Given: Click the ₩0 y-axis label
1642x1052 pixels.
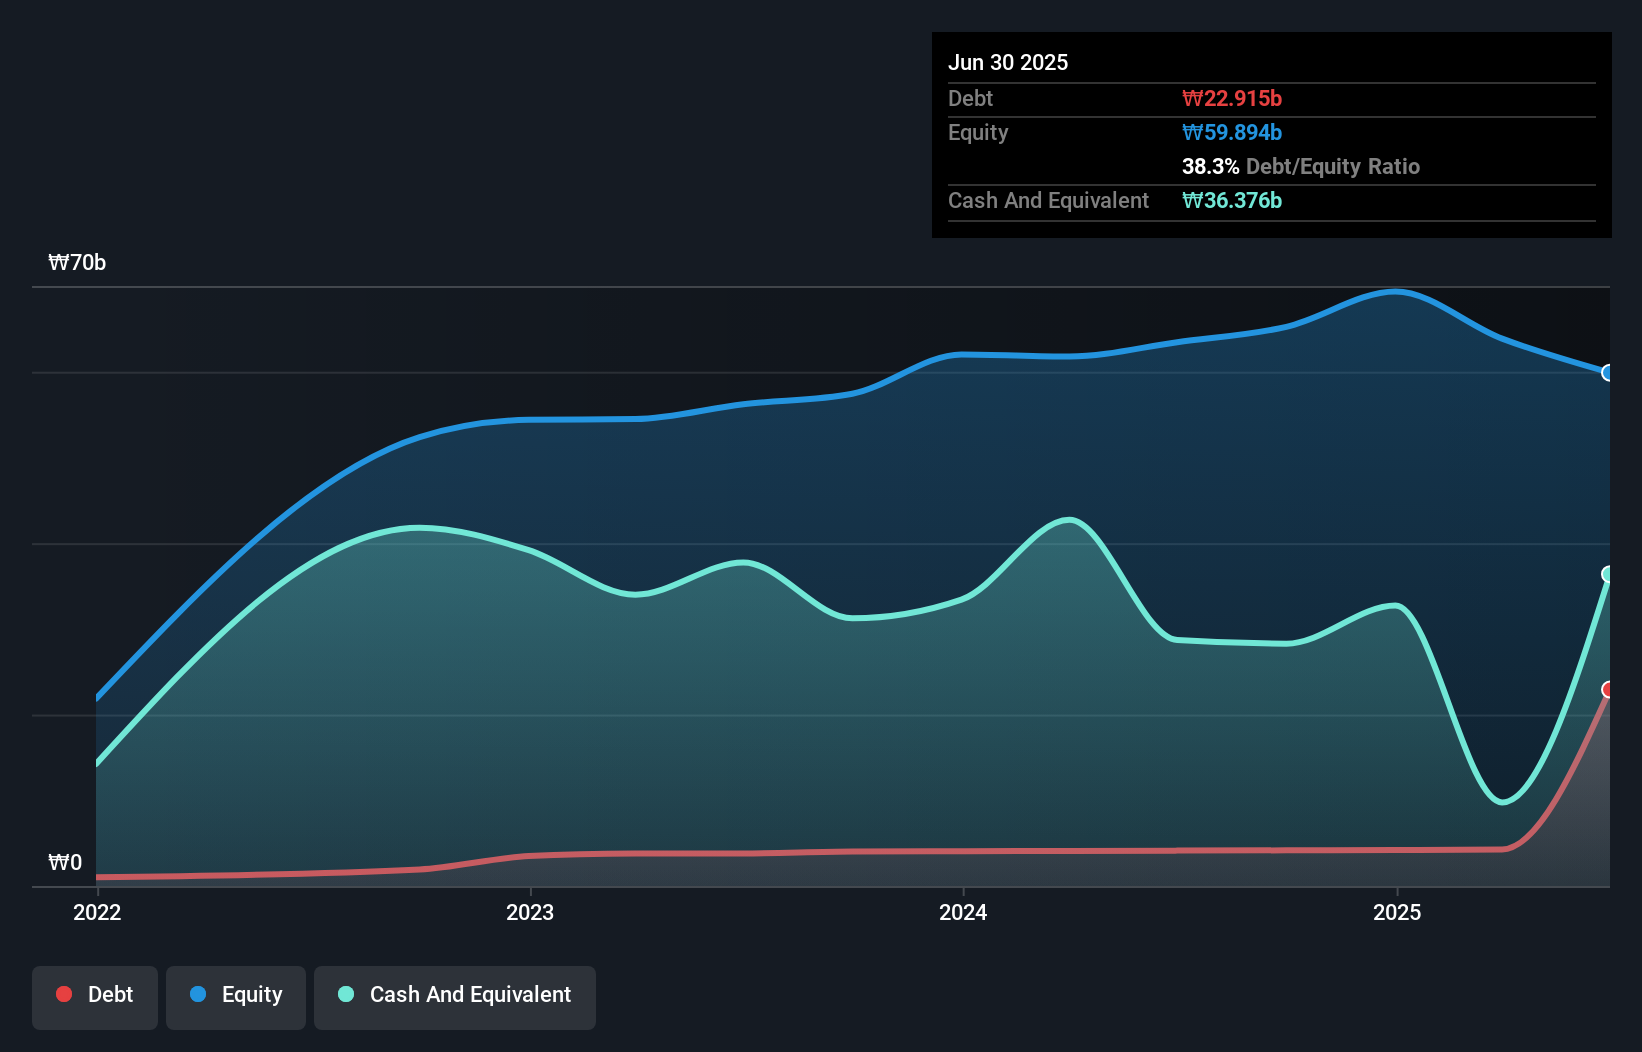Looking at the screenshot, I should tap(65, 863).
